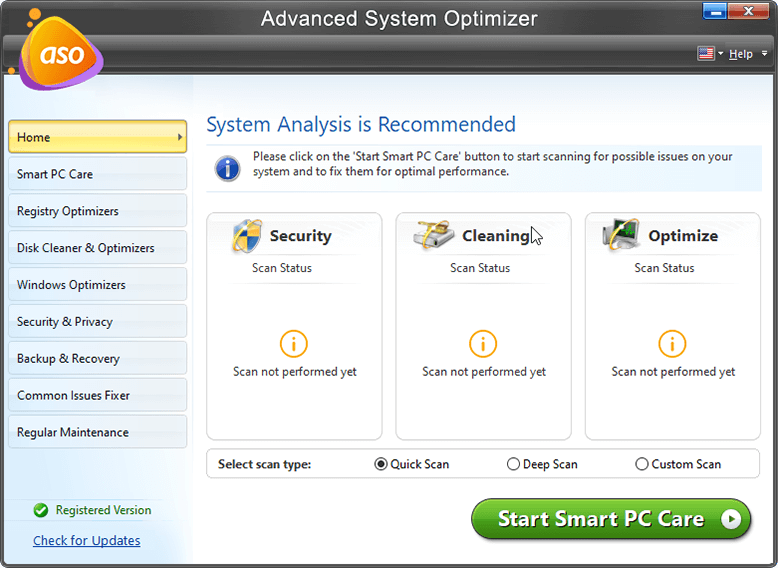Go to Registry Optimizers section
This screenshot has width=778, height=568.
click(x=97, y=211)
